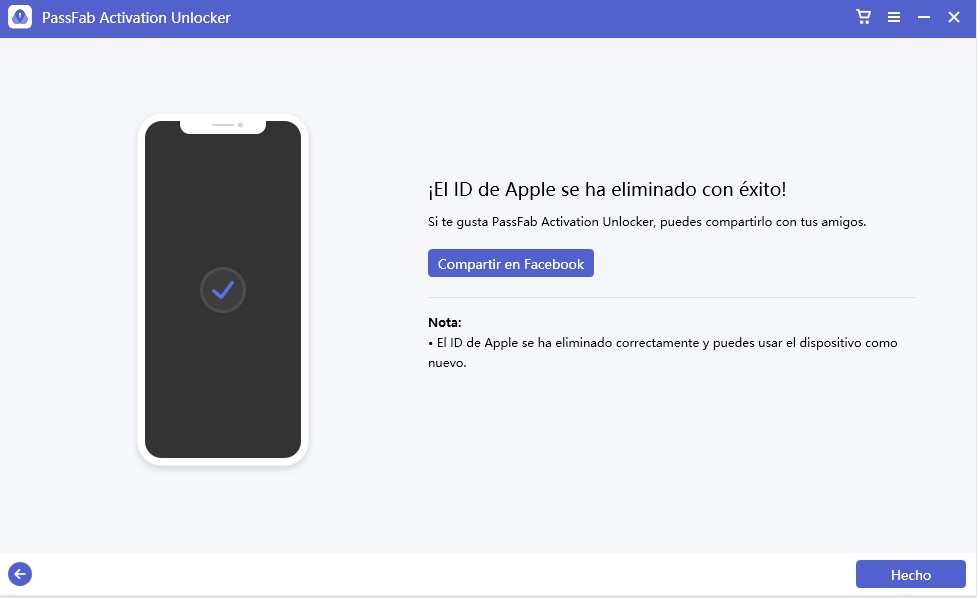Viewport: 977px width, 598px height.
Task: Click the PassFab logo in the title bar
Action: pos(20,17)
